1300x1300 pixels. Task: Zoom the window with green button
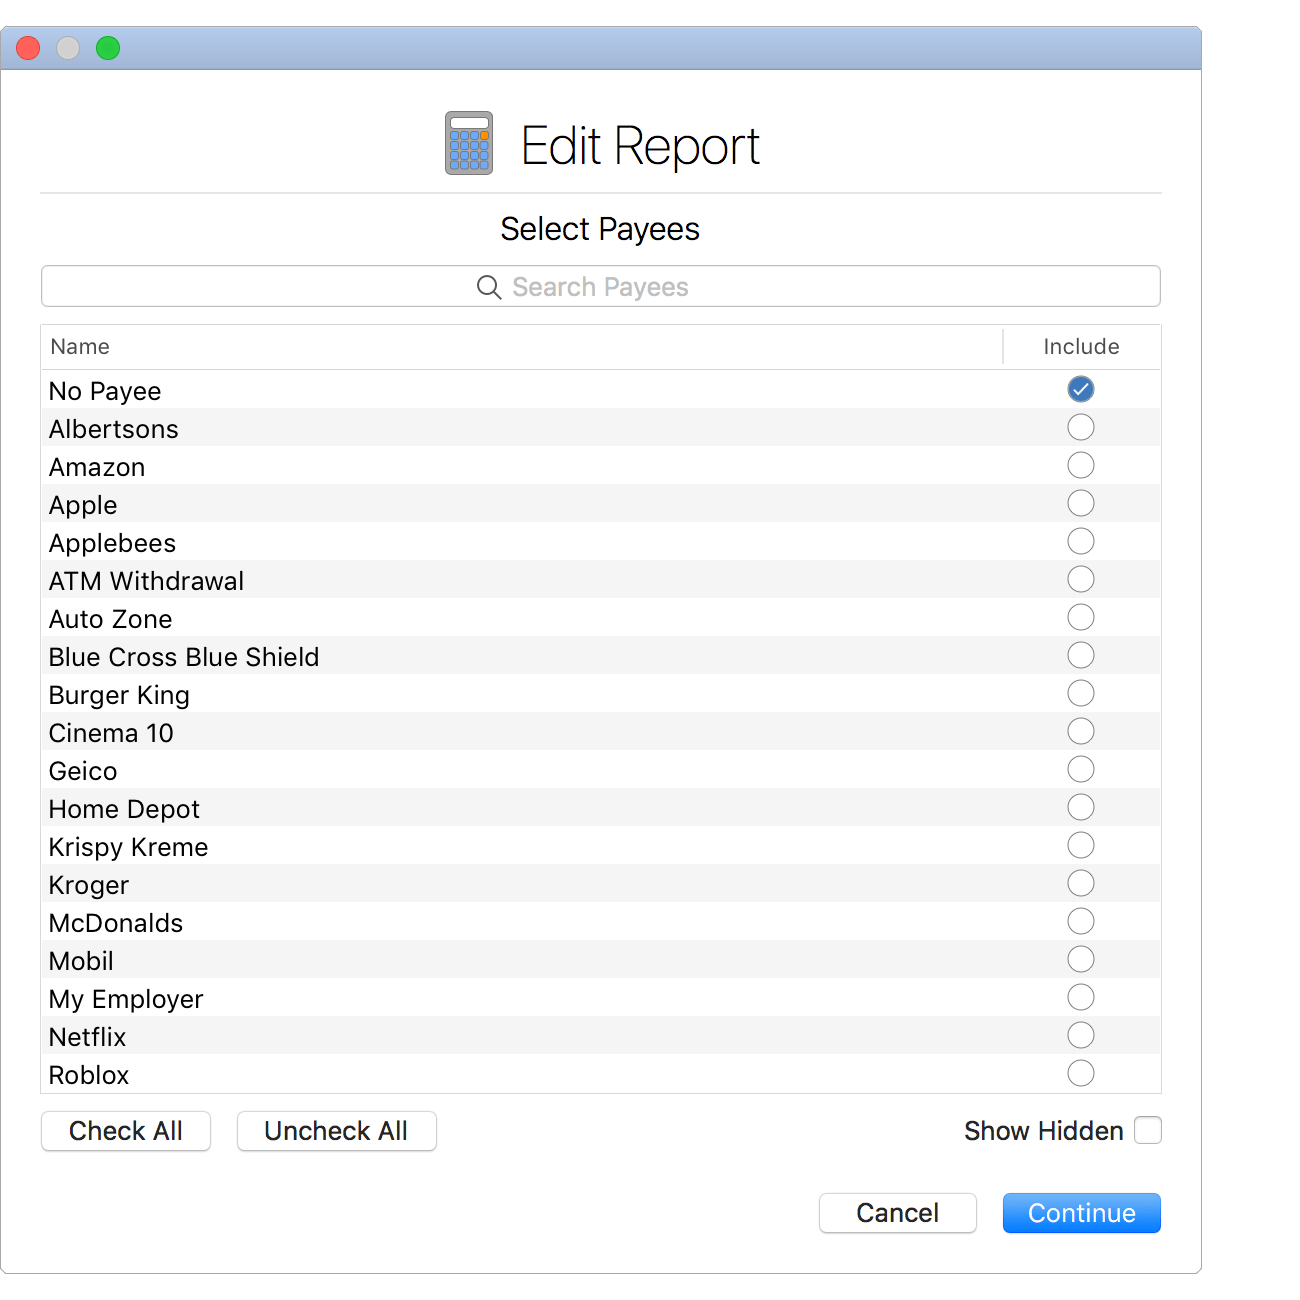pyautogui.click(x=108, y=48)
